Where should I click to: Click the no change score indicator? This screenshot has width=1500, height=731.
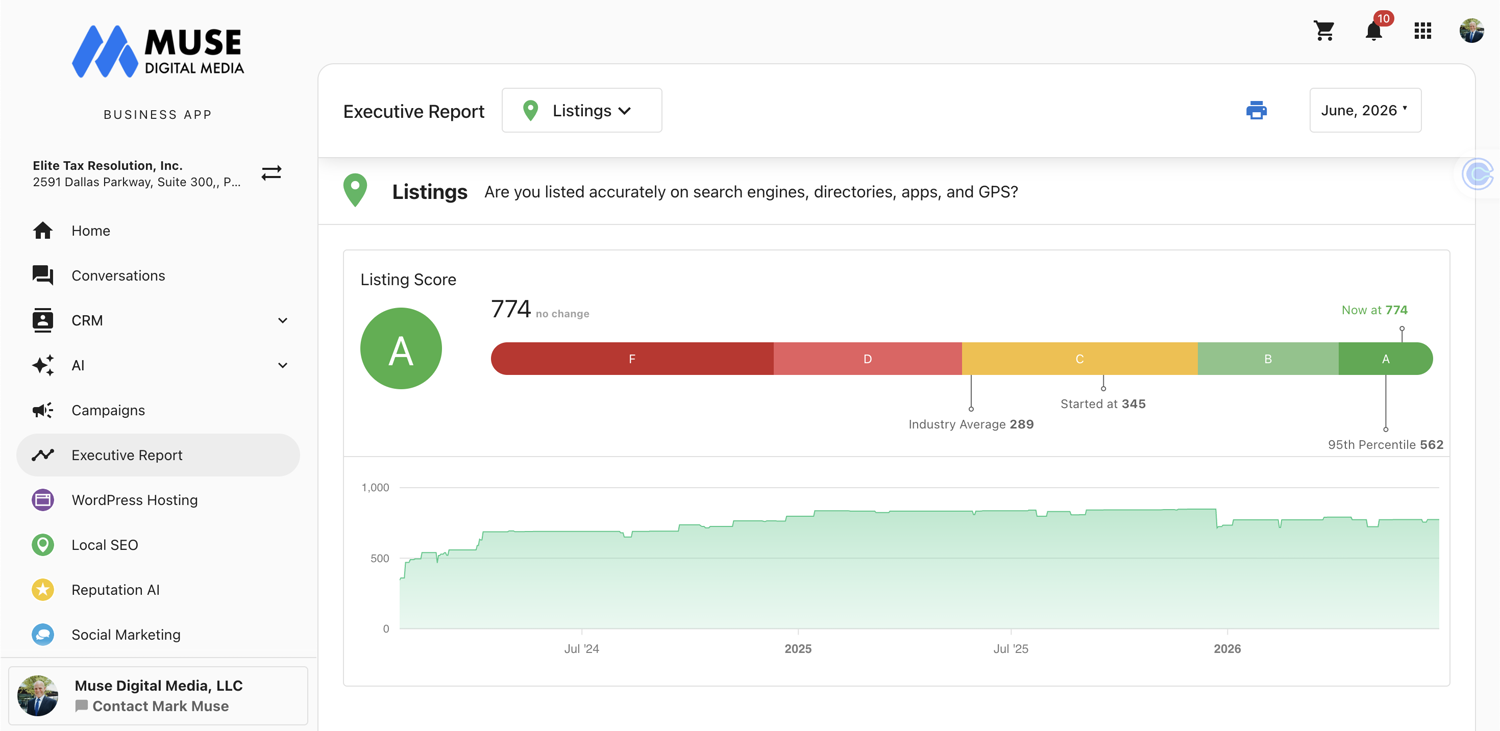point(562,314)
